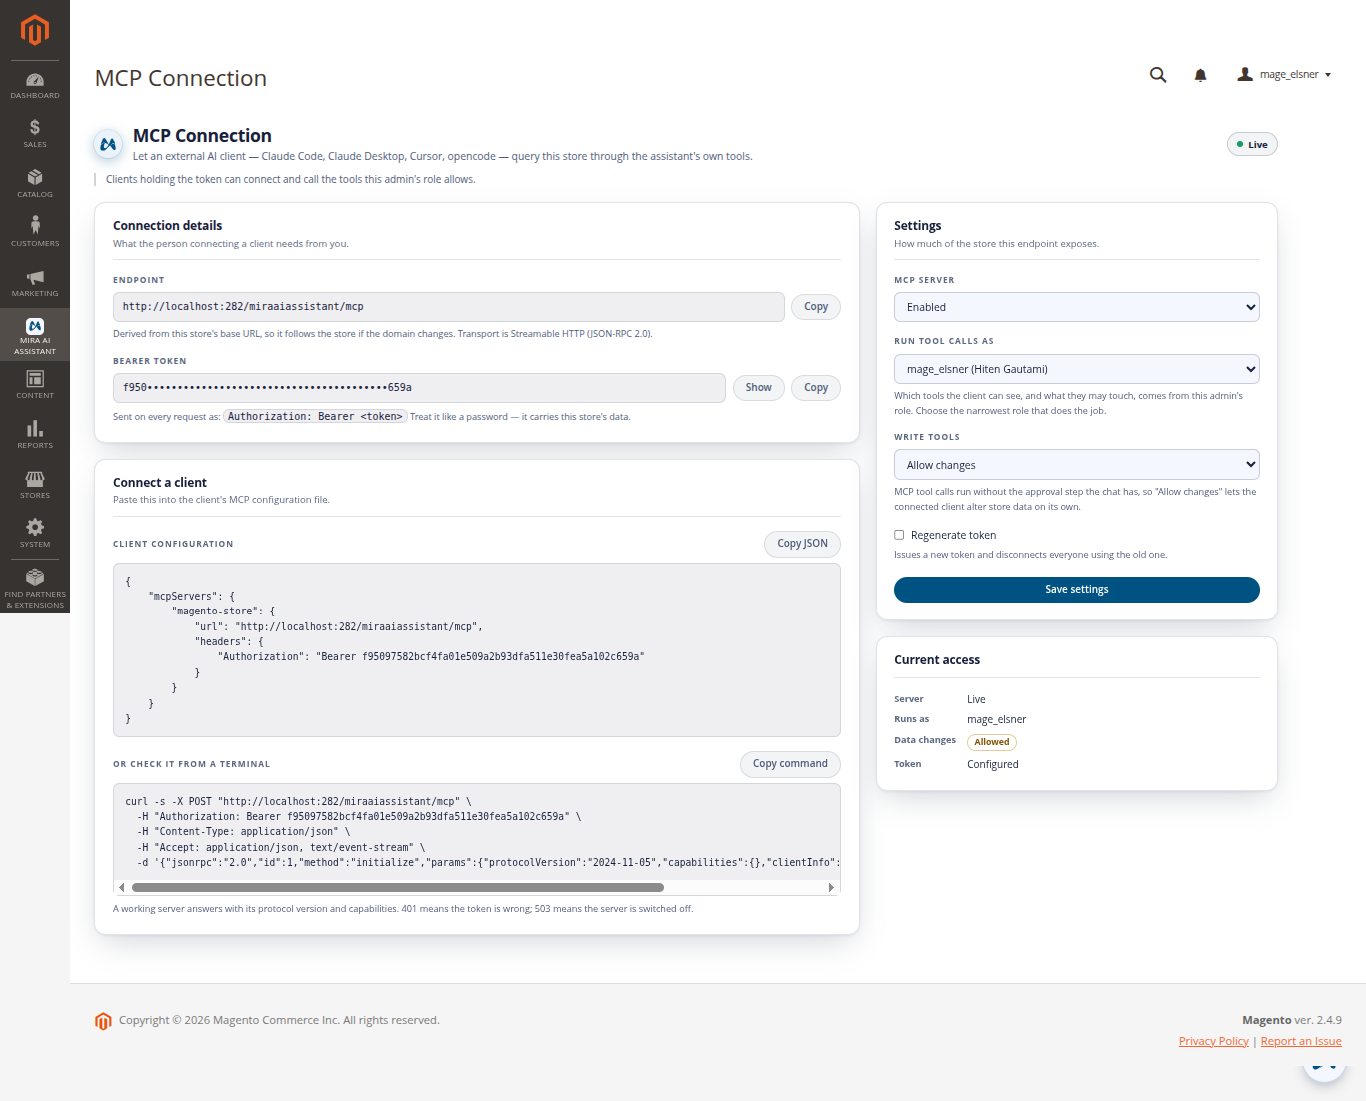Open the Reports bar chart icon
This screenshot has height=1101, width=1366.
click(35, 428)
